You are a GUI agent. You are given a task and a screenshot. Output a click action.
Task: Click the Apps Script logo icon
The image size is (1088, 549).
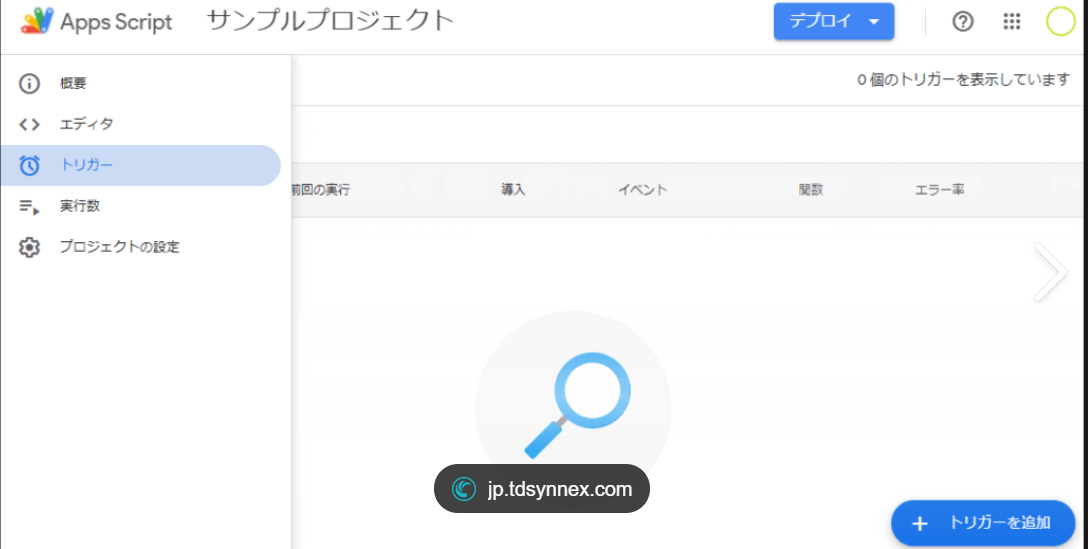pyautogui.click(x=37, y=22)
